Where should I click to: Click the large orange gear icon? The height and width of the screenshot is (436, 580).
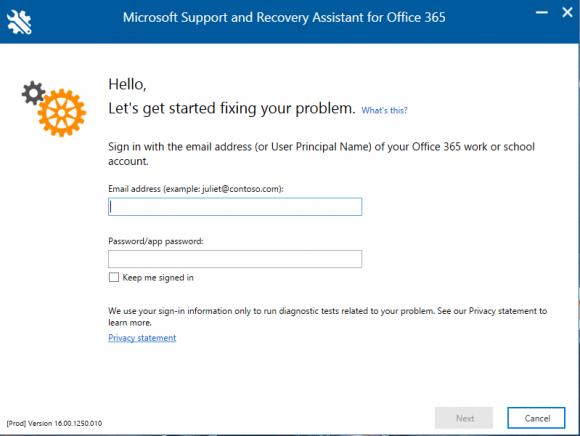click(61, 113)
